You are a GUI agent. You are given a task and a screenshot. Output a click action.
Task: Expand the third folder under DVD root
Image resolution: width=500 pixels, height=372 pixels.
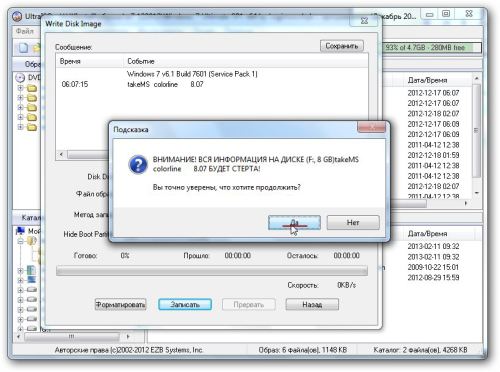tap(20, 107)
